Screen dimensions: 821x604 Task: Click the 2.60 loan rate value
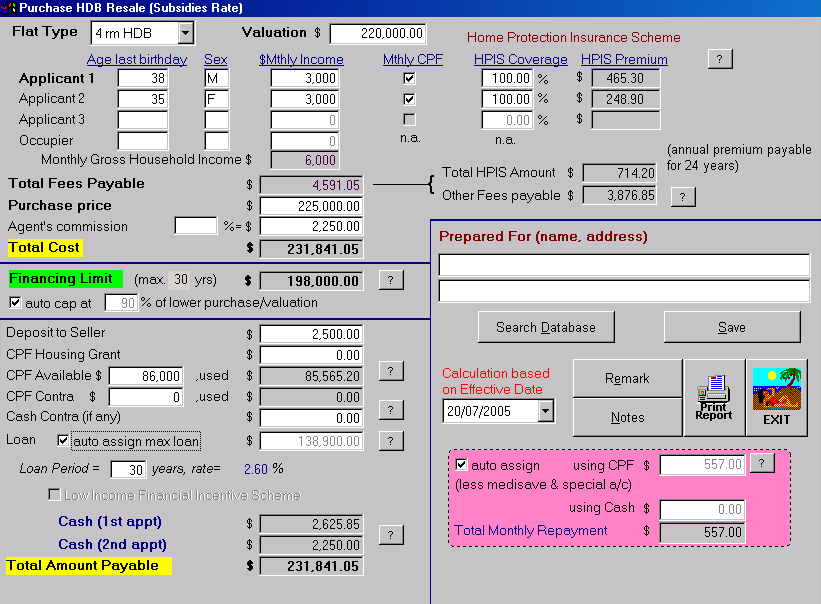(256, 469)
